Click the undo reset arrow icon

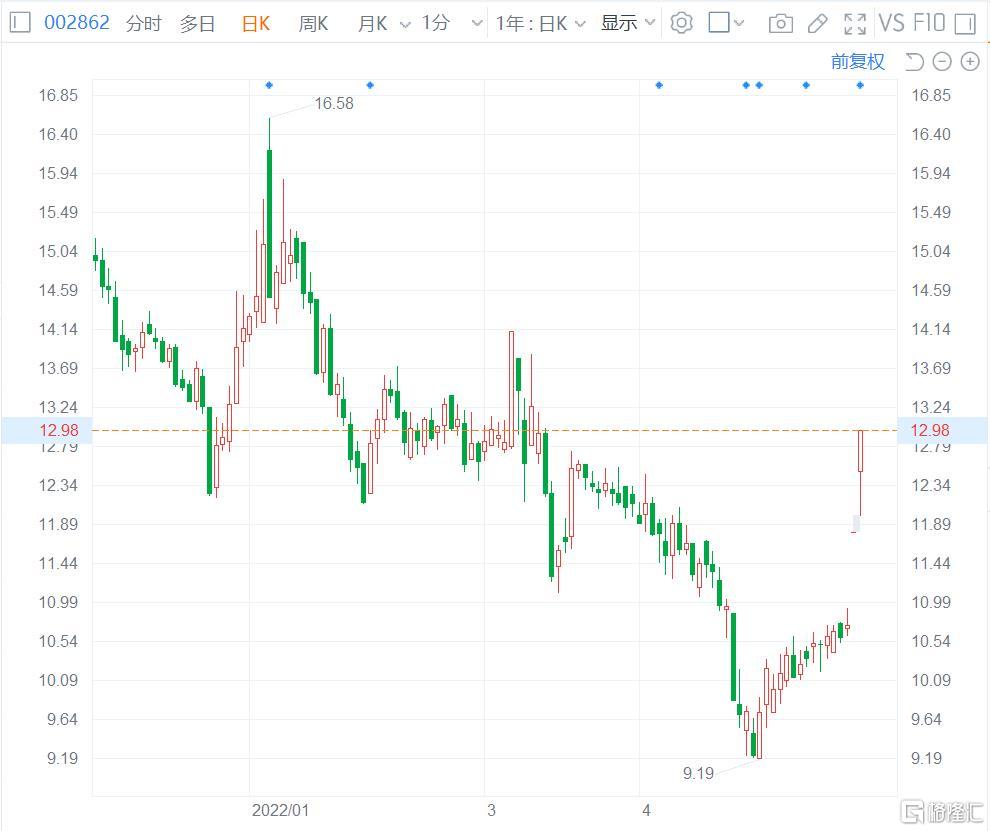914,61
